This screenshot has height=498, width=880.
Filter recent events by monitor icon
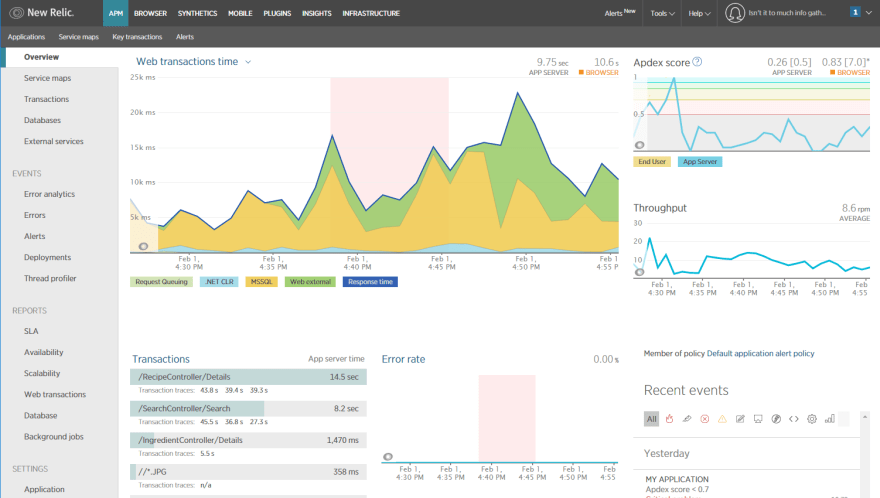coord(758,419)
